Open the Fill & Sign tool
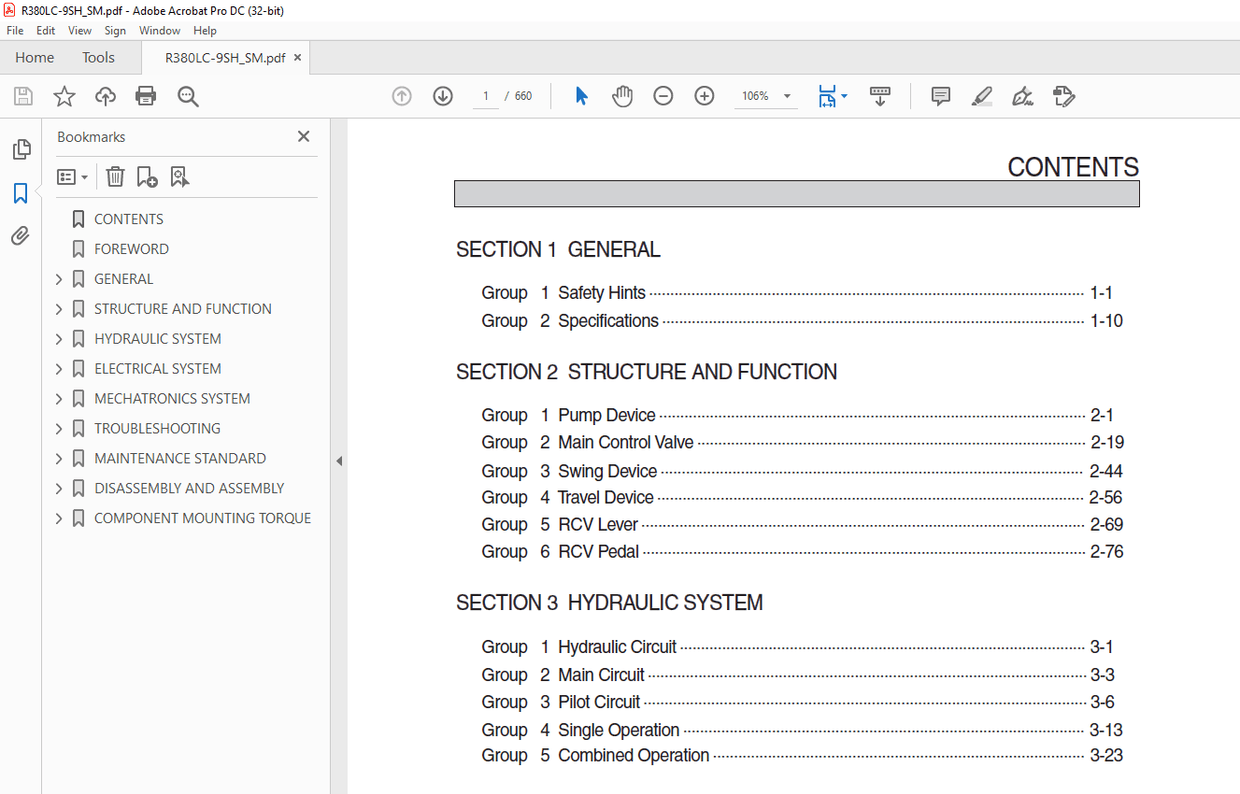1240x794 pixels. pos(1022,96)
